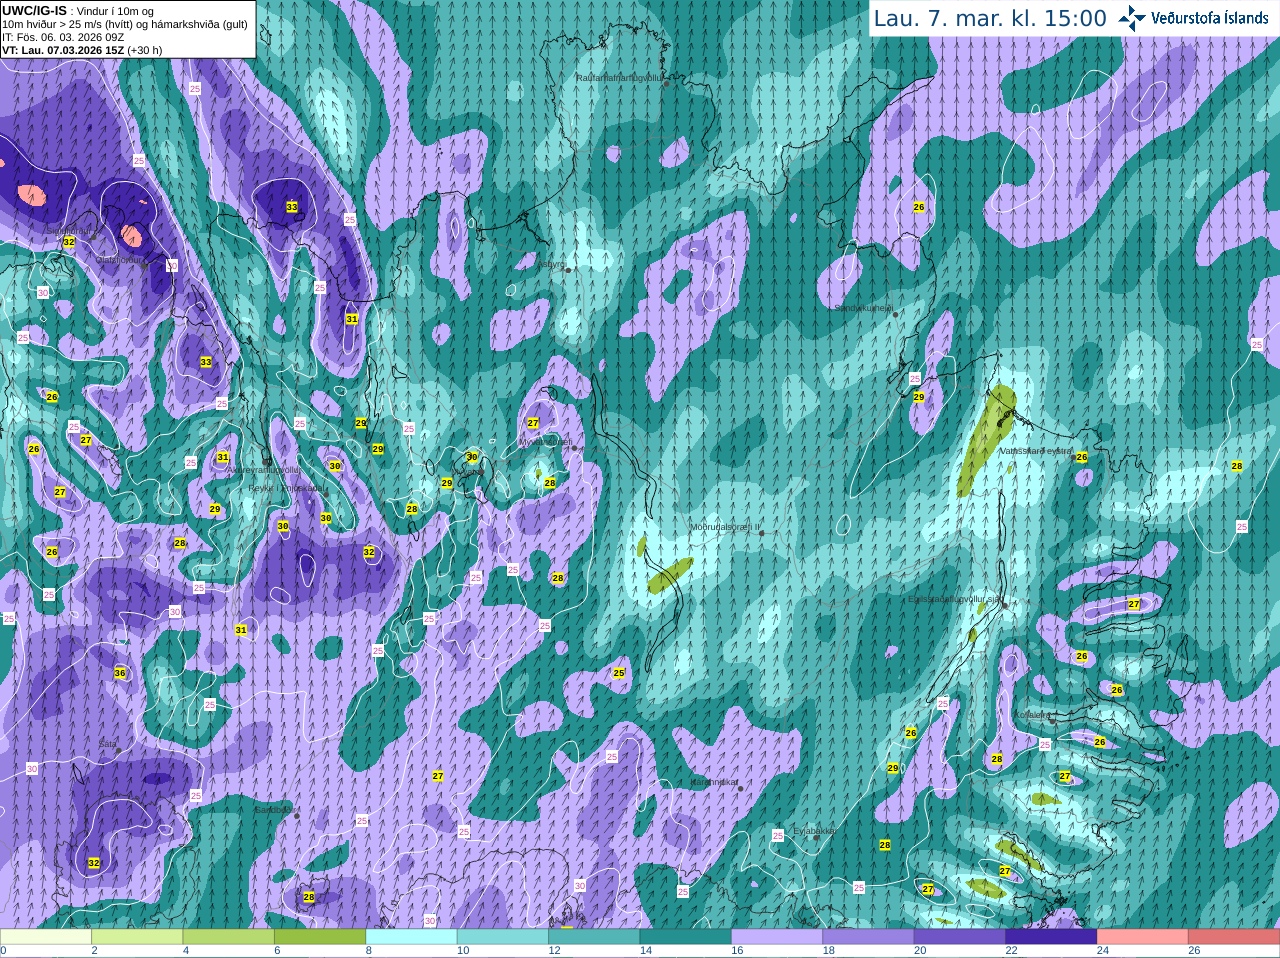
Task: Pick the 8–10 m/s light cyan legend swatch
Action: 411,937
